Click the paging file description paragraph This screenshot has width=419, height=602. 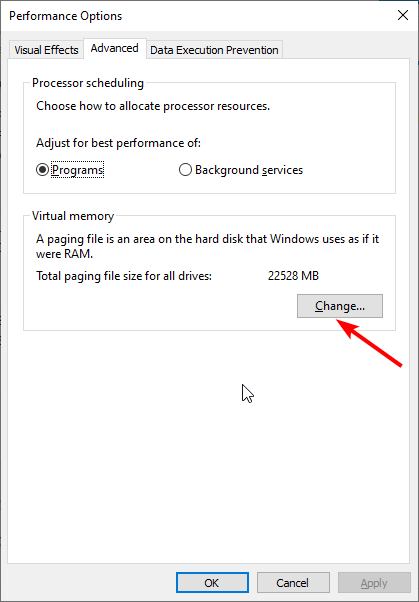click(x=207, y=246)
